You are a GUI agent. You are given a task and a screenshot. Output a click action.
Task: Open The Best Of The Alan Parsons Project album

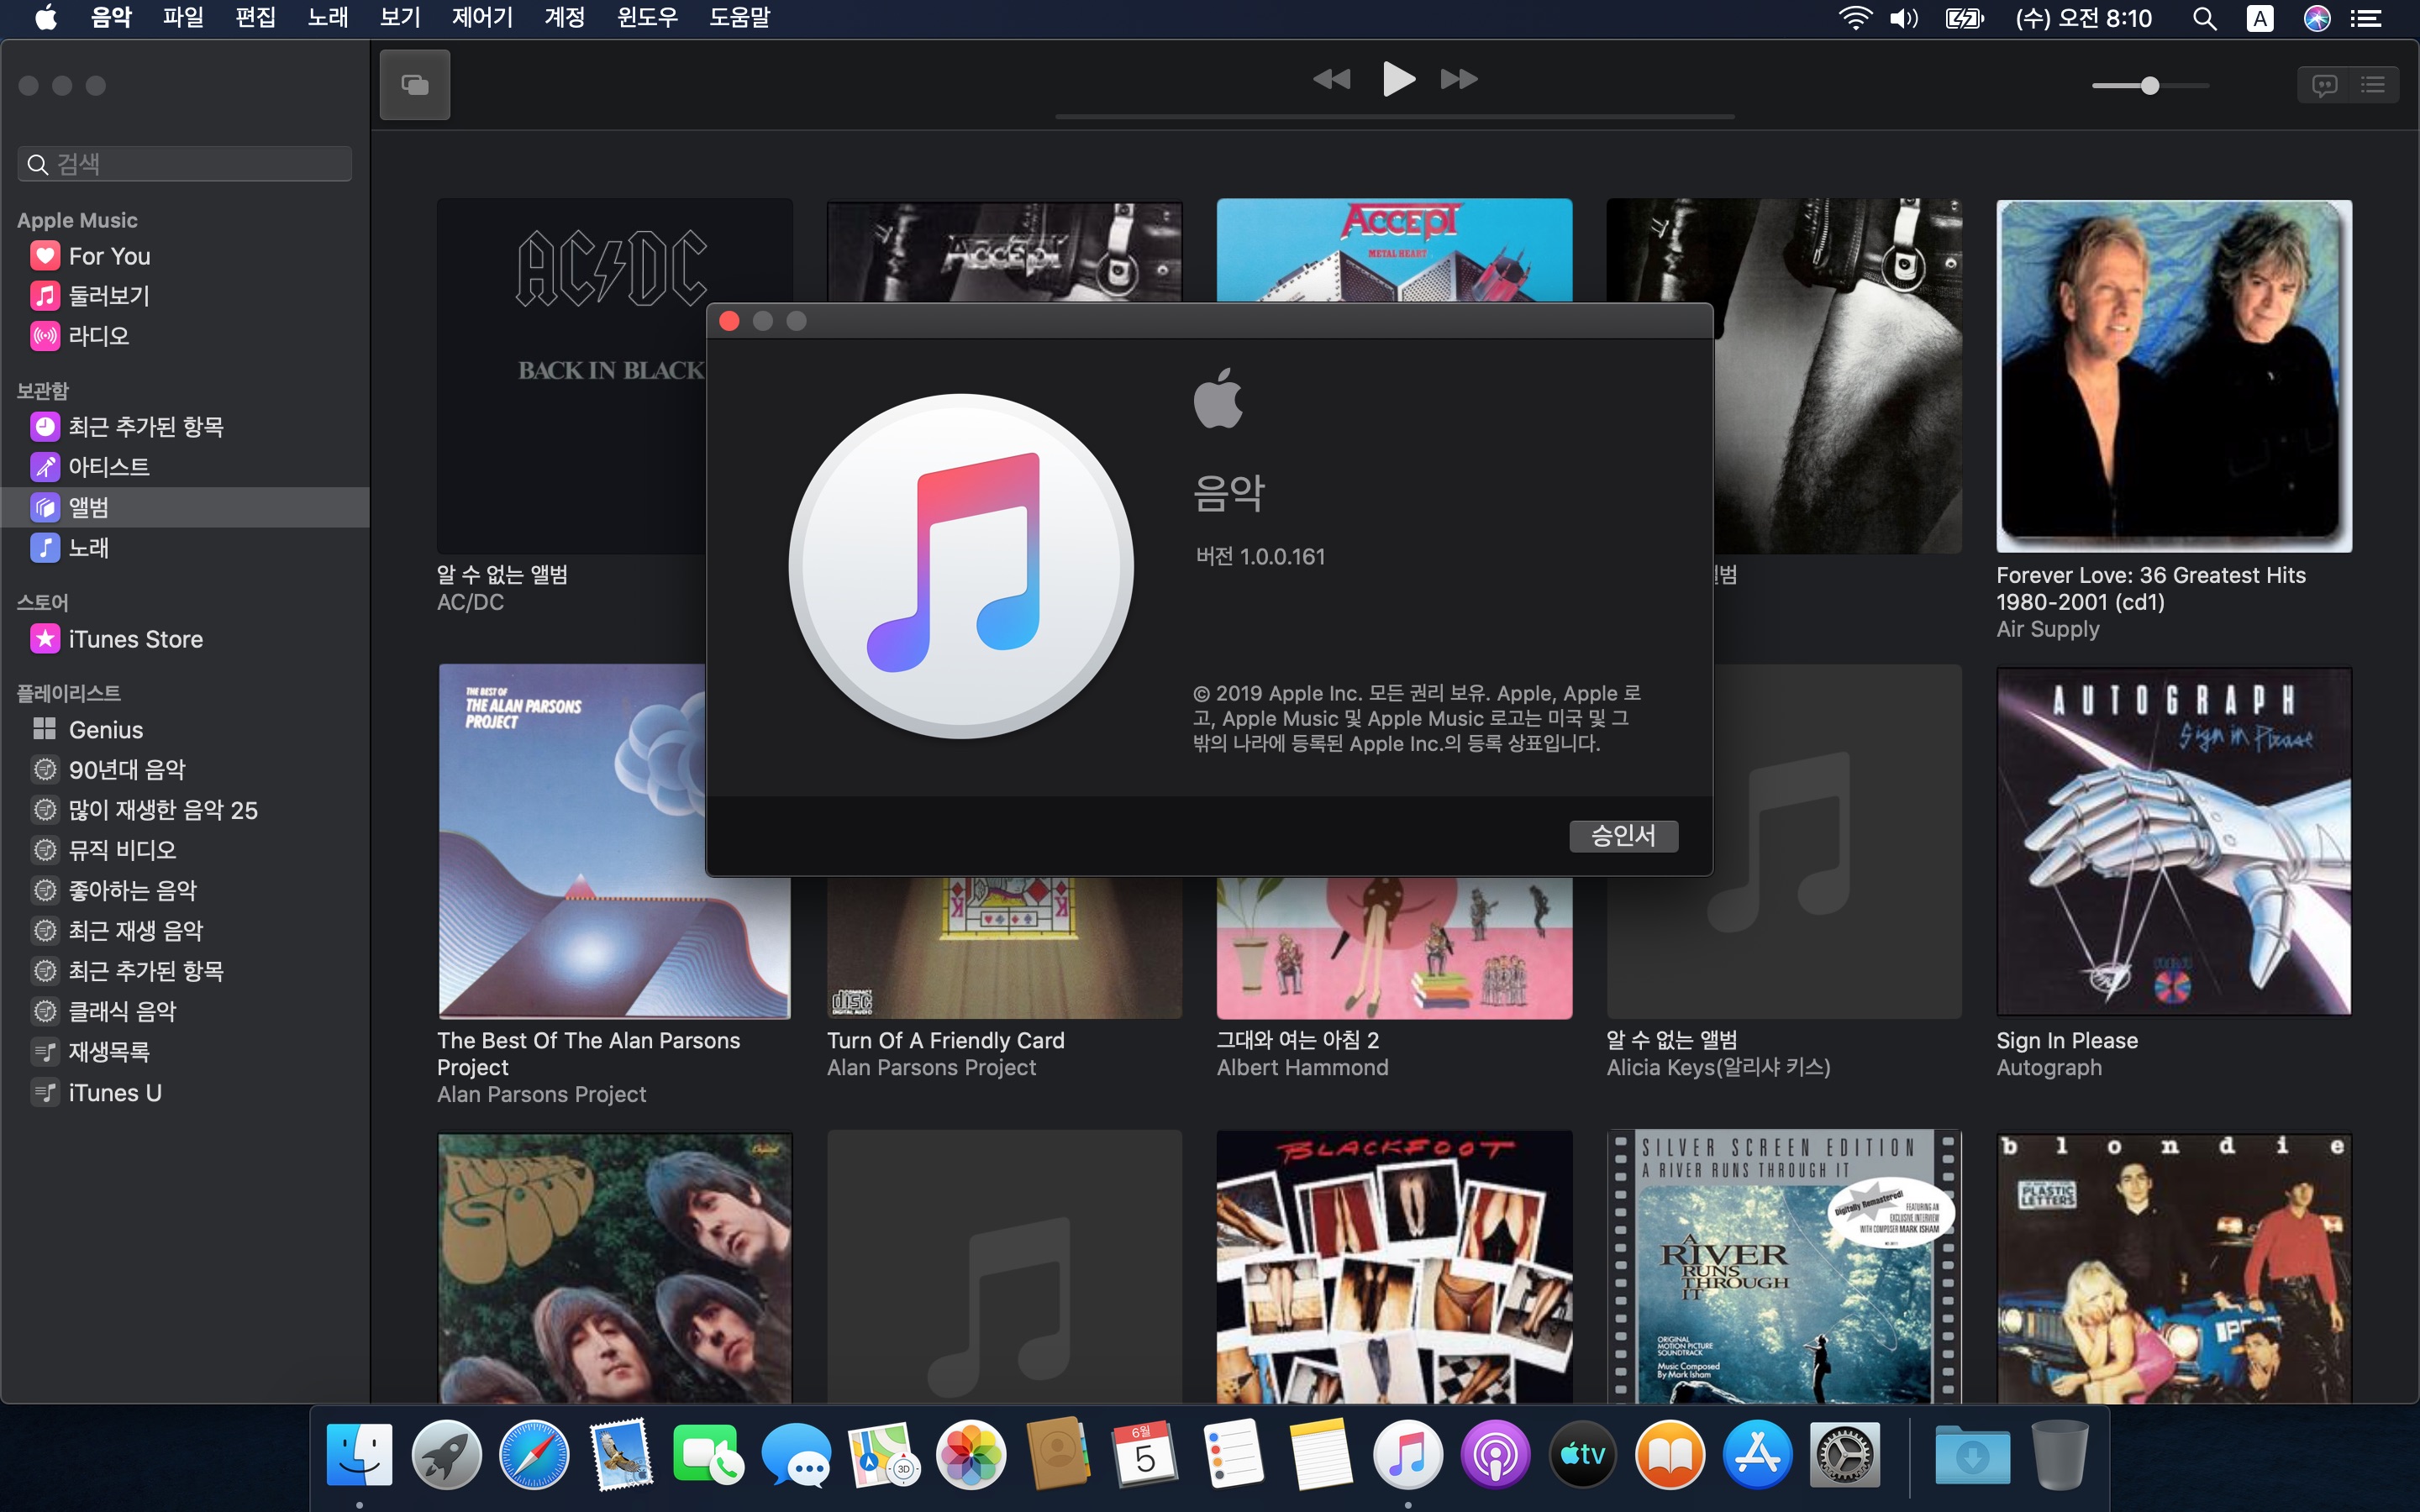(x=614, y=842)
